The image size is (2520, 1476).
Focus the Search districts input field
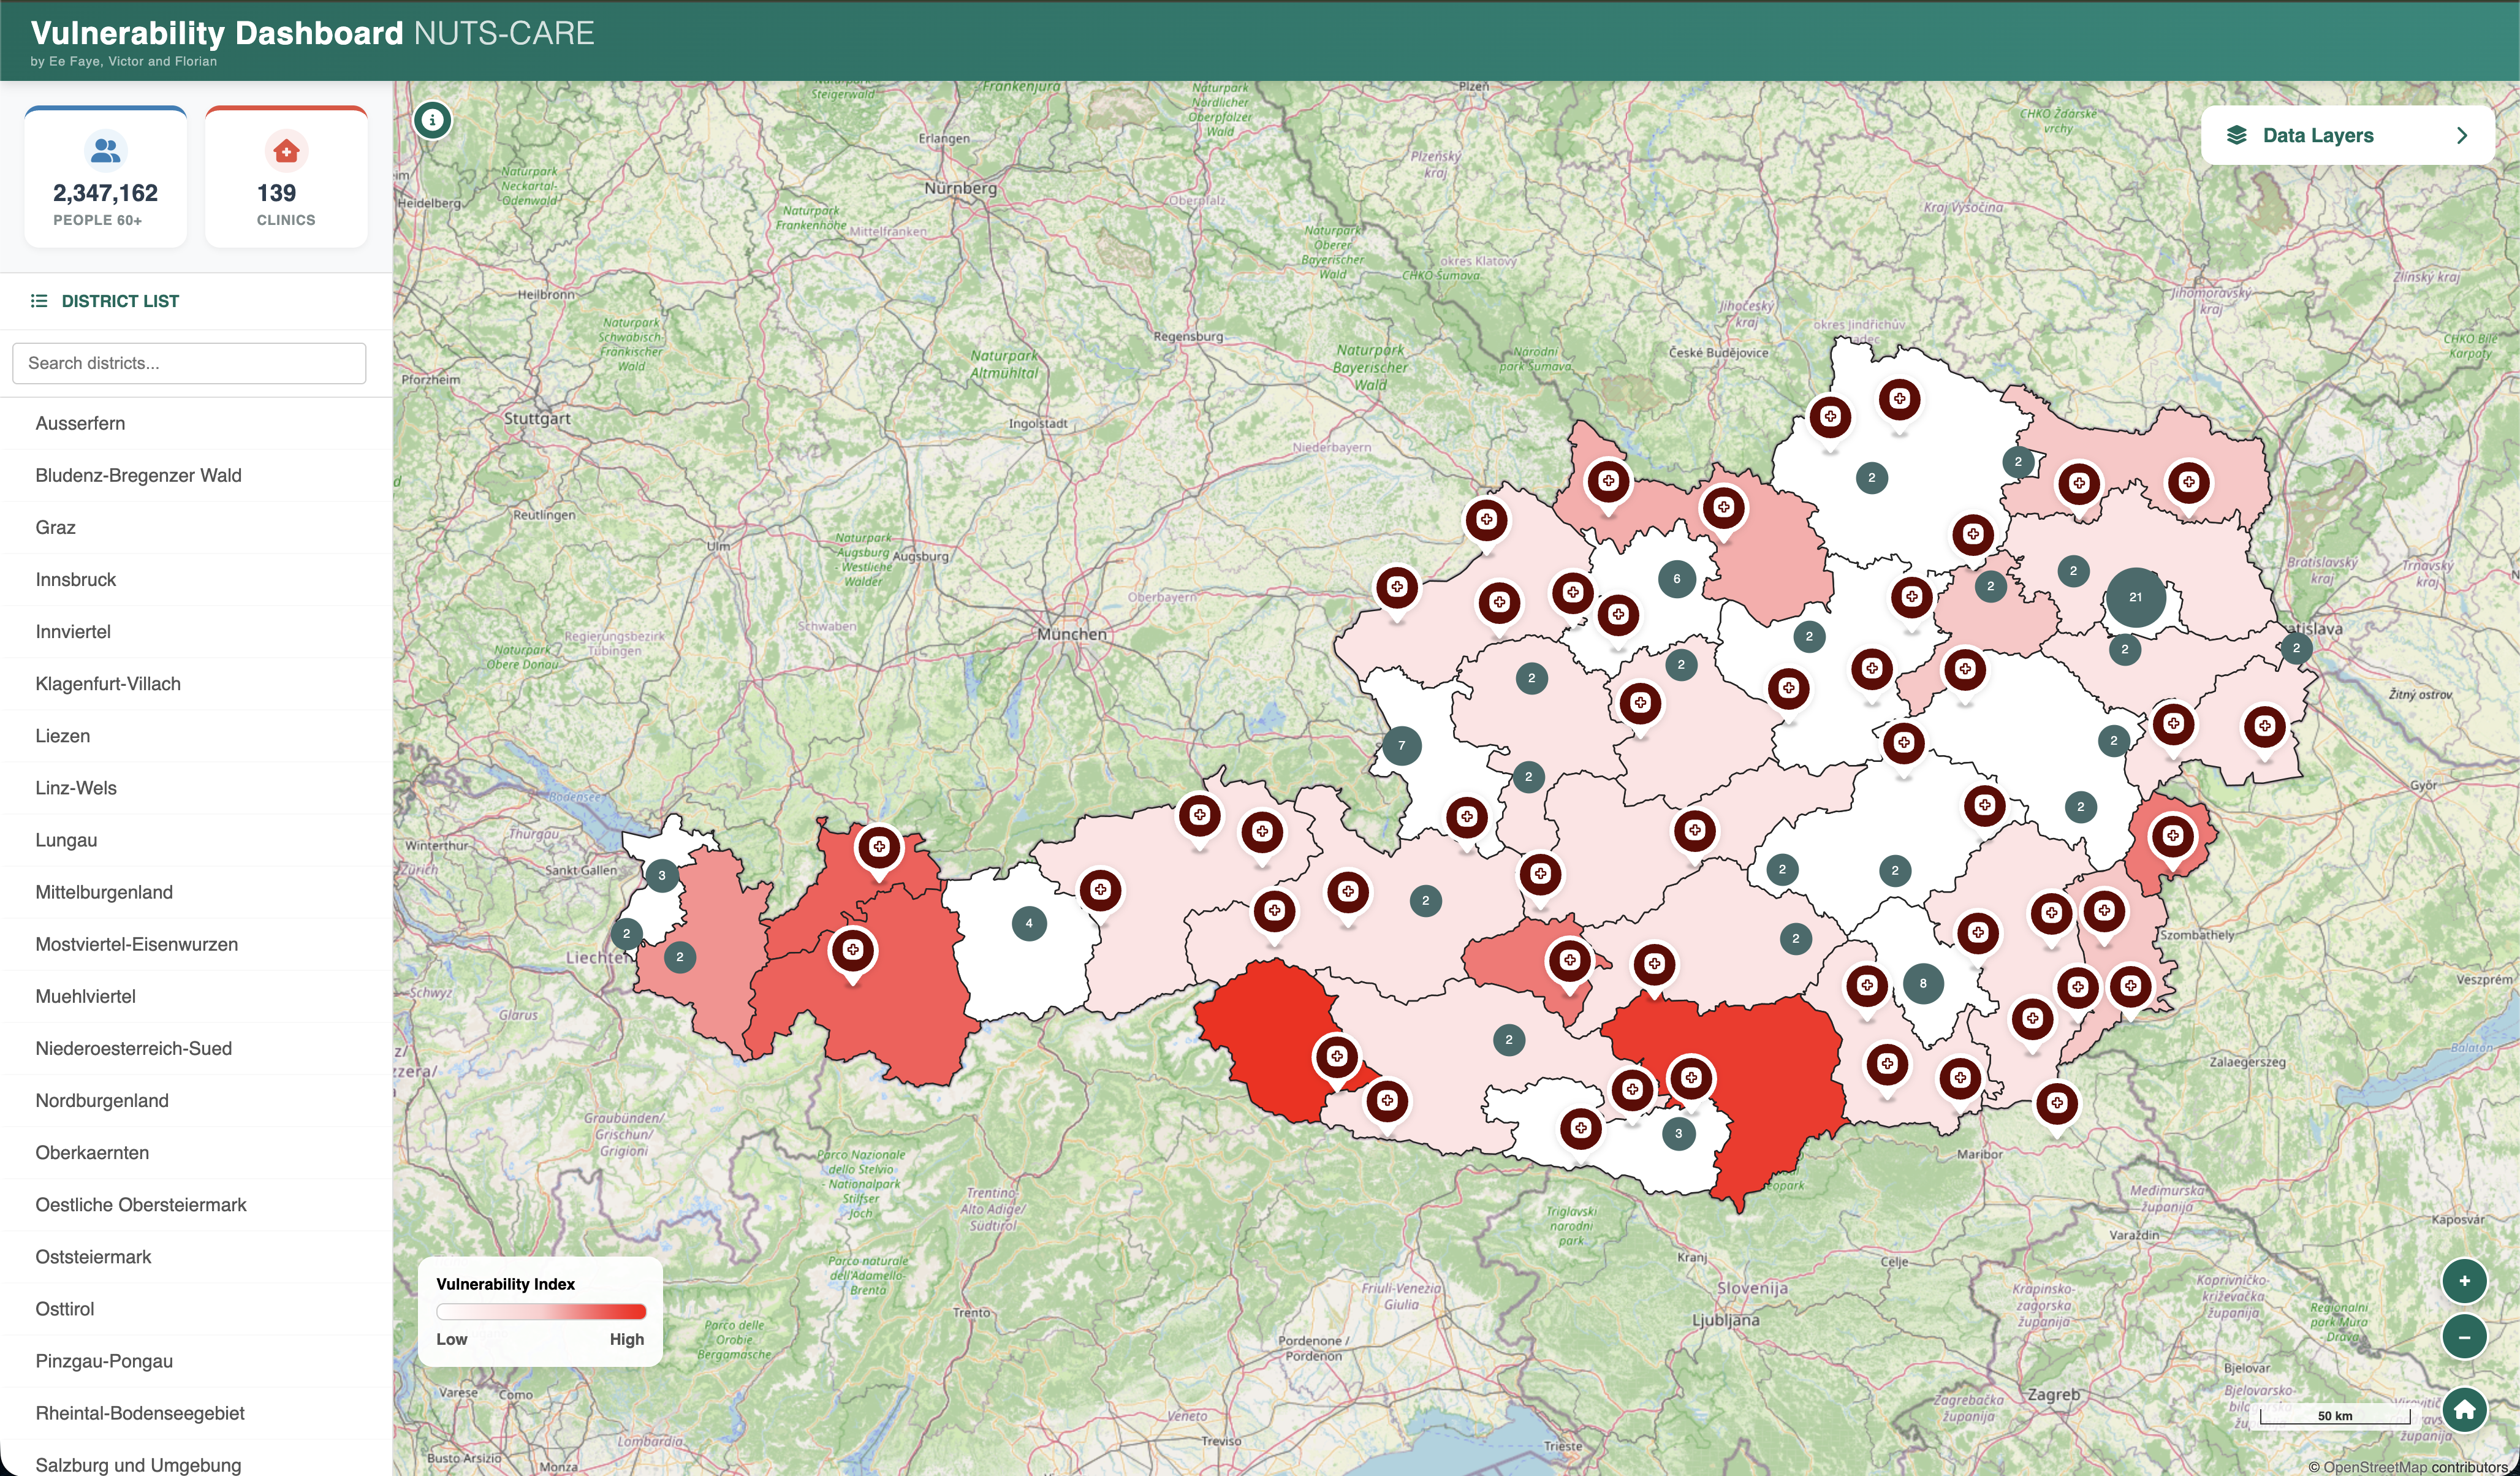point(189,363)
